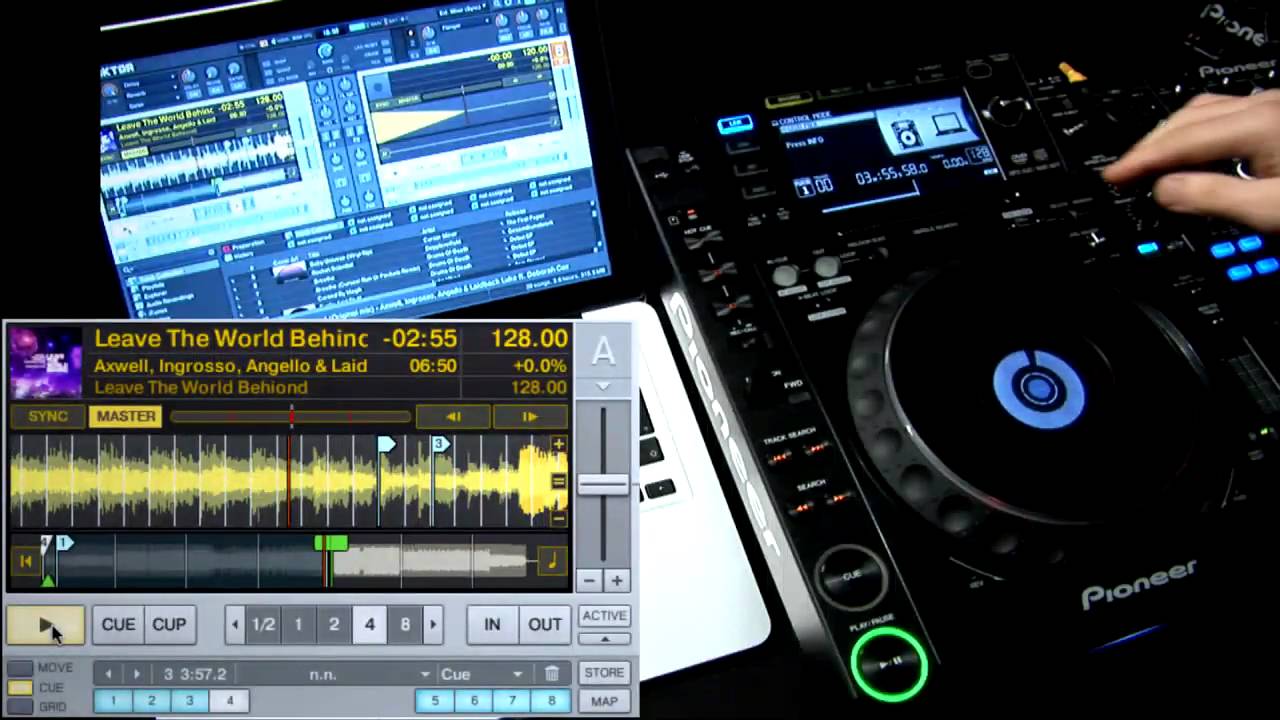Click remaining time -02:55
The image size is (1280, 720).
point(419,338)
